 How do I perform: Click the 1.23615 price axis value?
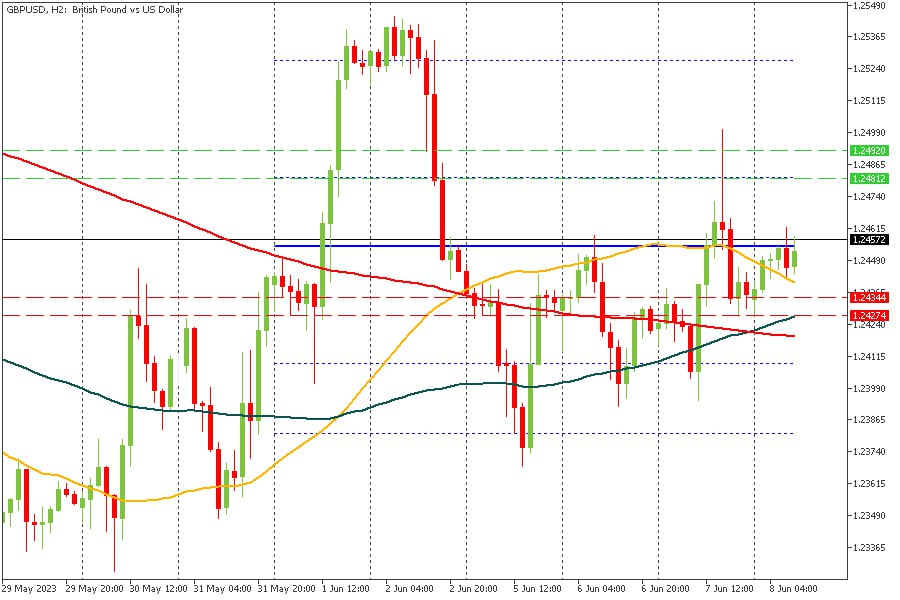pos(869,483)
